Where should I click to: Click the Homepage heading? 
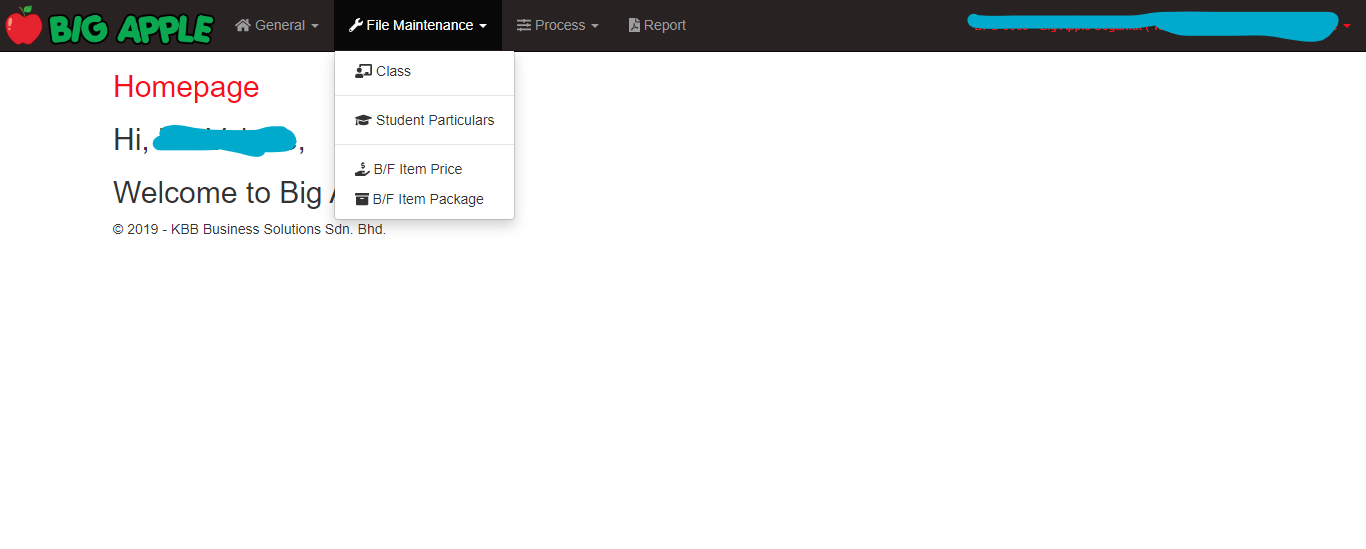click(186, 87)
